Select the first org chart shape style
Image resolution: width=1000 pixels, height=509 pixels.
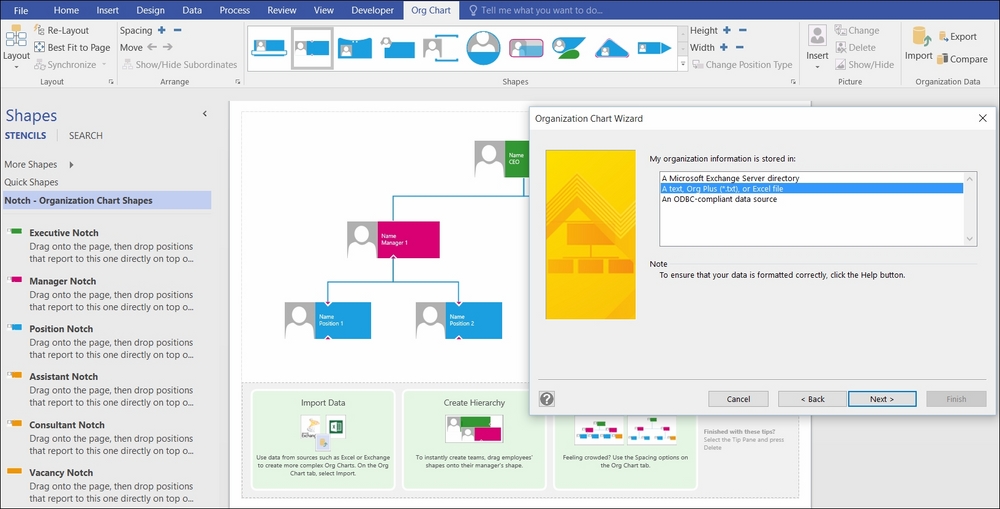point(268,48)
